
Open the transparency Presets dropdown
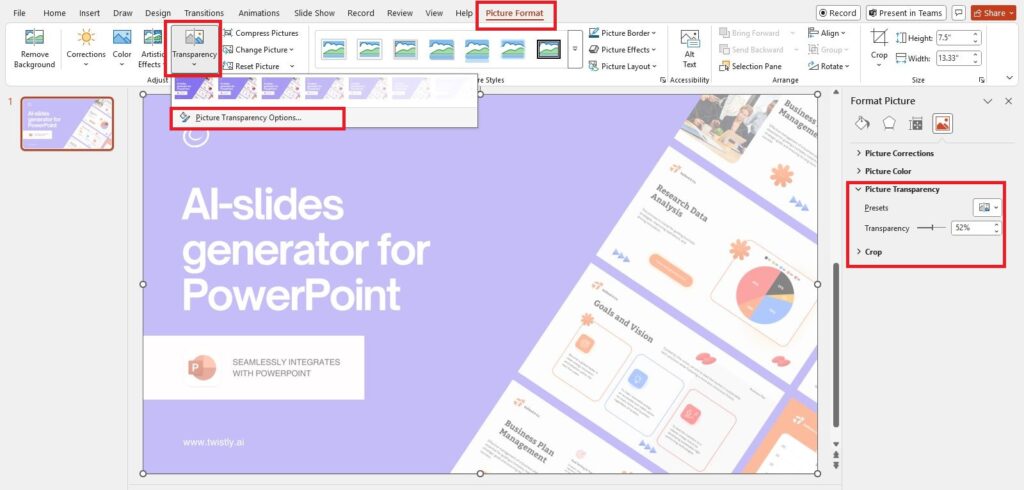pyautogui.click(x=987, y=208)
